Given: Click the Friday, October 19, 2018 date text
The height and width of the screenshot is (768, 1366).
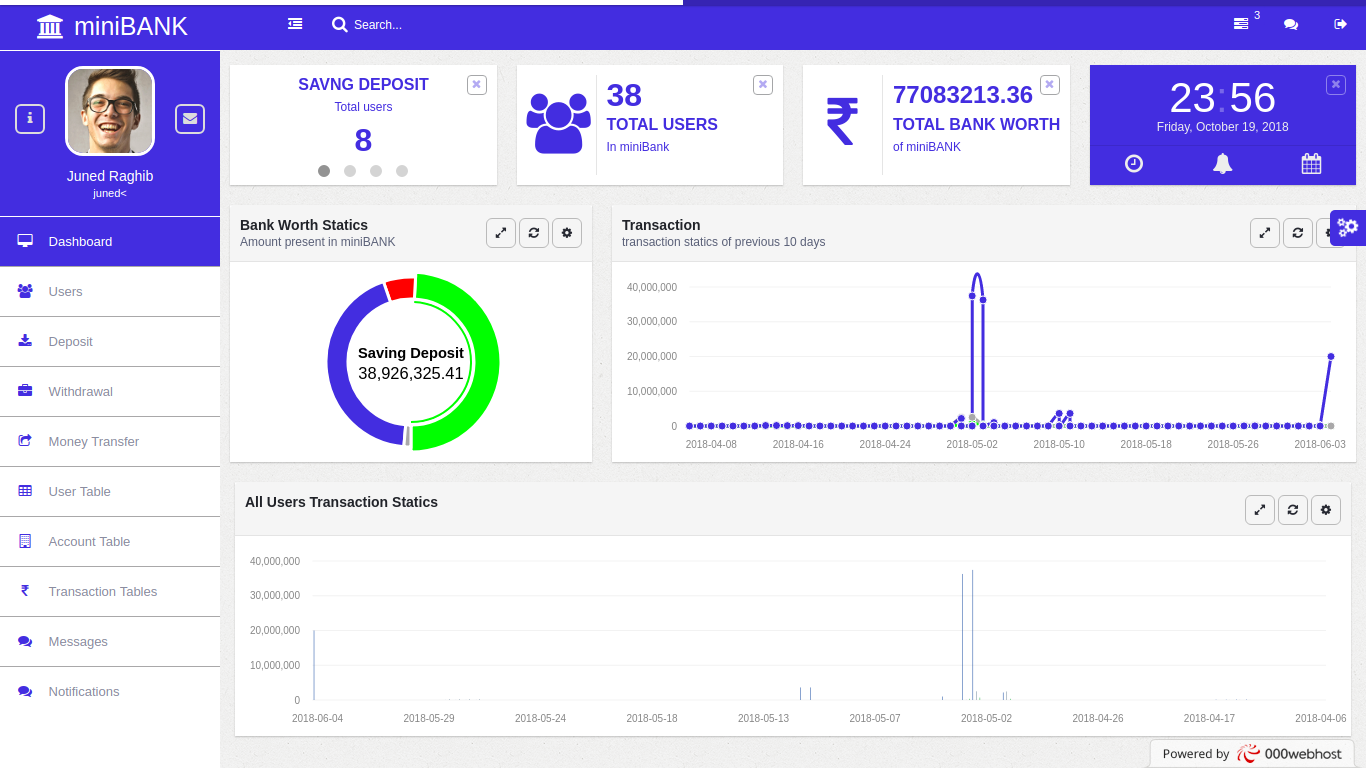Looking at the screenshot, I should point(1222,127).
